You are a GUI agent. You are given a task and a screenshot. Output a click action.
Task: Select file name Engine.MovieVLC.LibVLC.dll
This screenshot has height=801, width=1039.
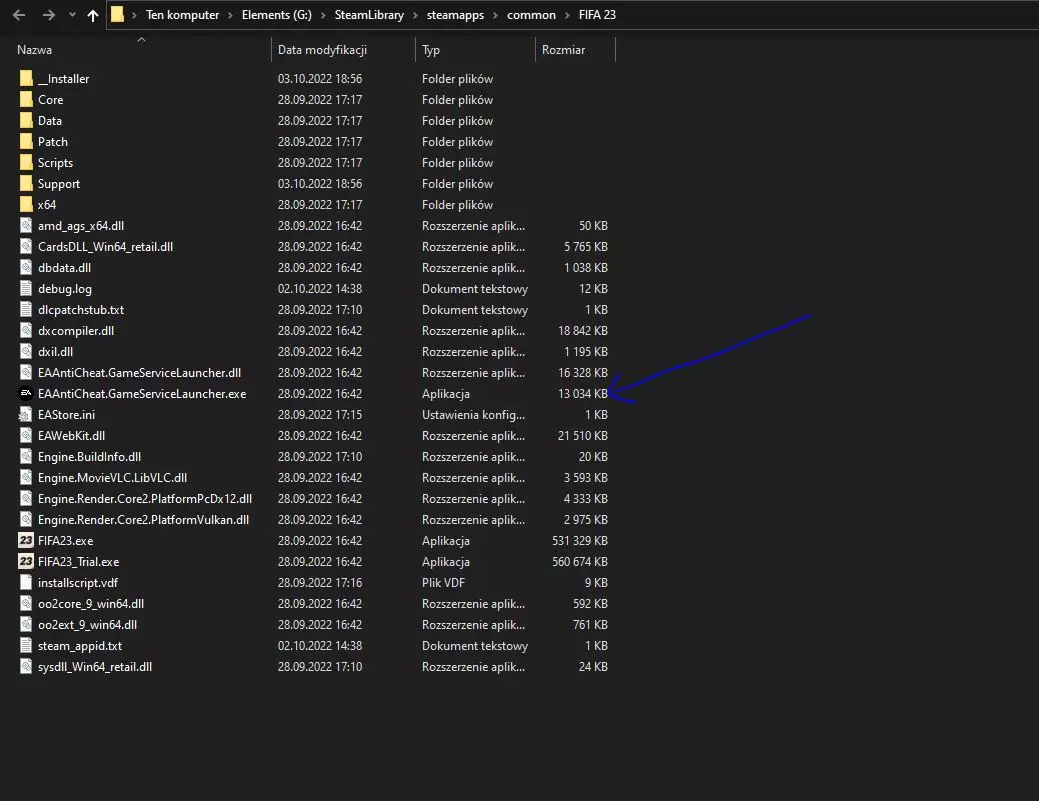coord(113,478)
